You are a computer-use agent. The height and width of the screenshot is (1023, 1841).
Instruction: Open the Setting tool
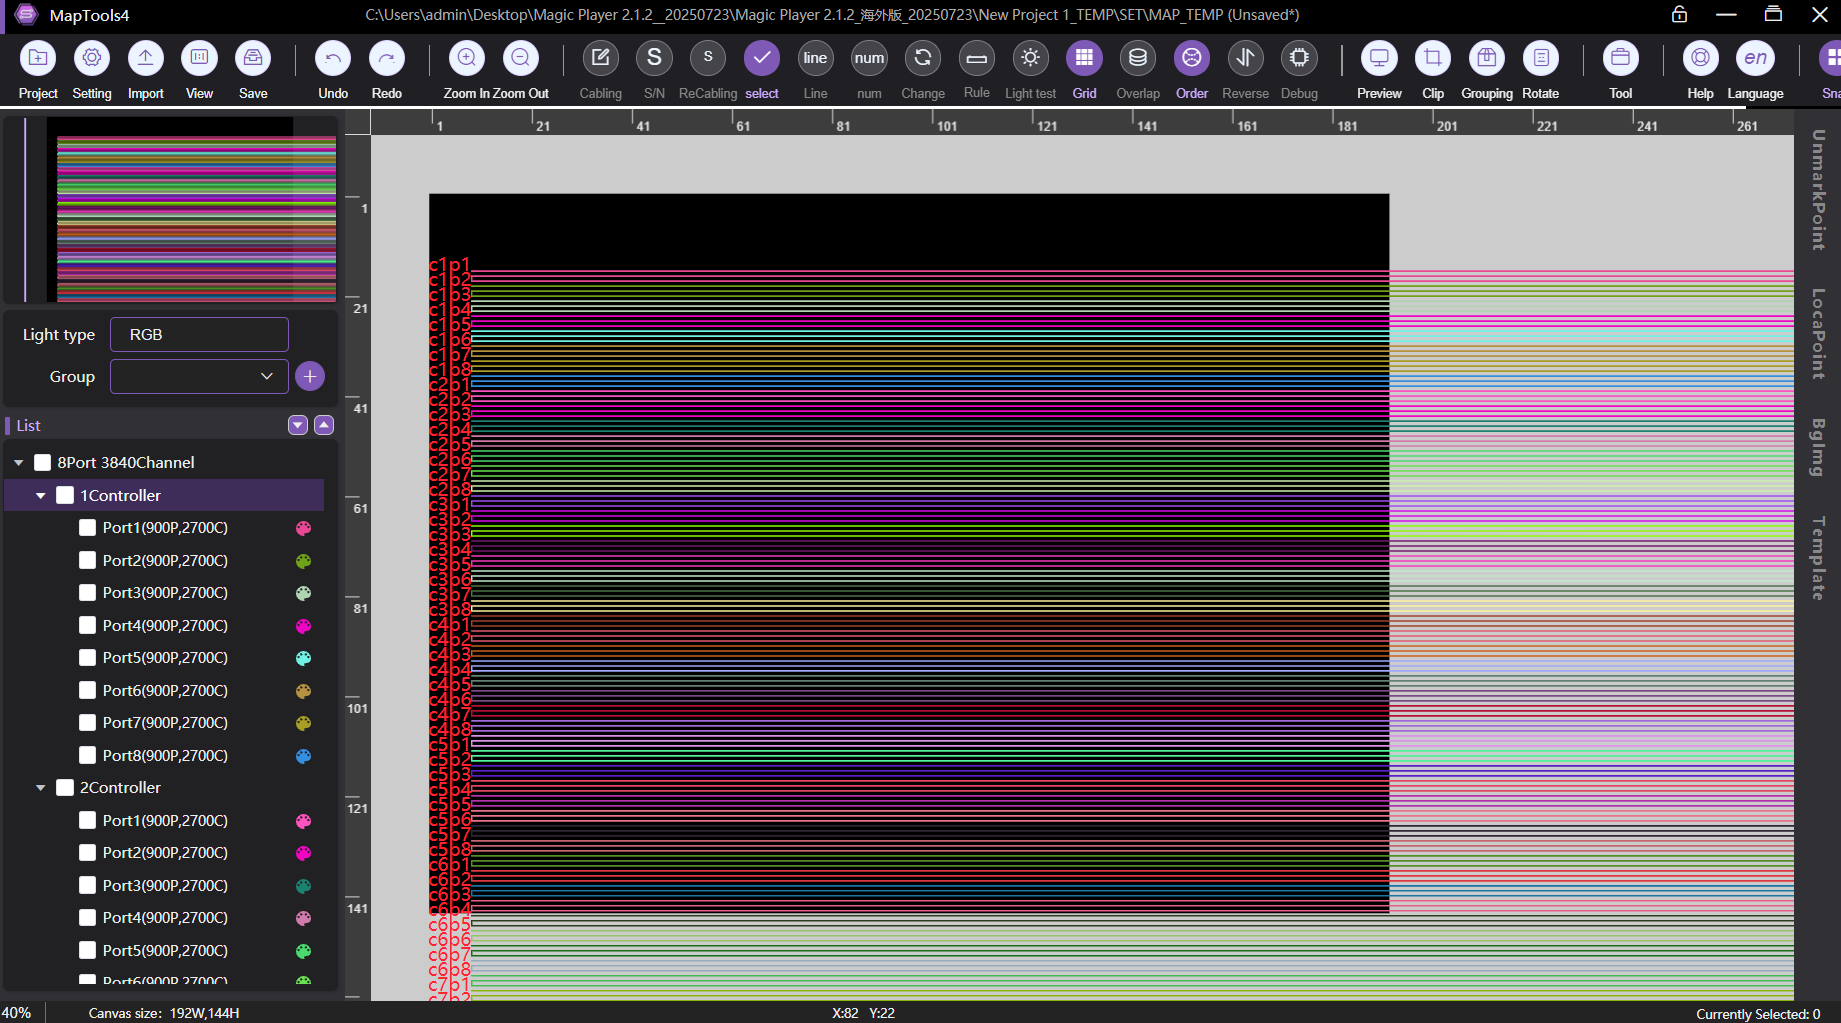coord(92,59)
